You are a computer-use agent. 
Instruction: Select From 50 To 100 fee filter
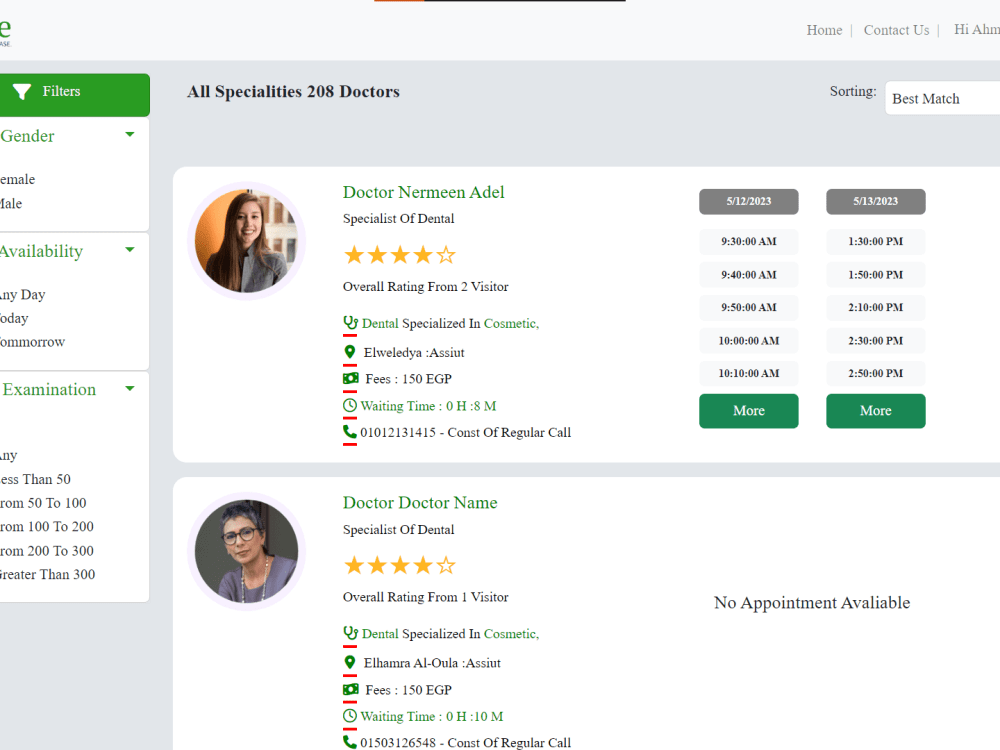tap(43, 503)
